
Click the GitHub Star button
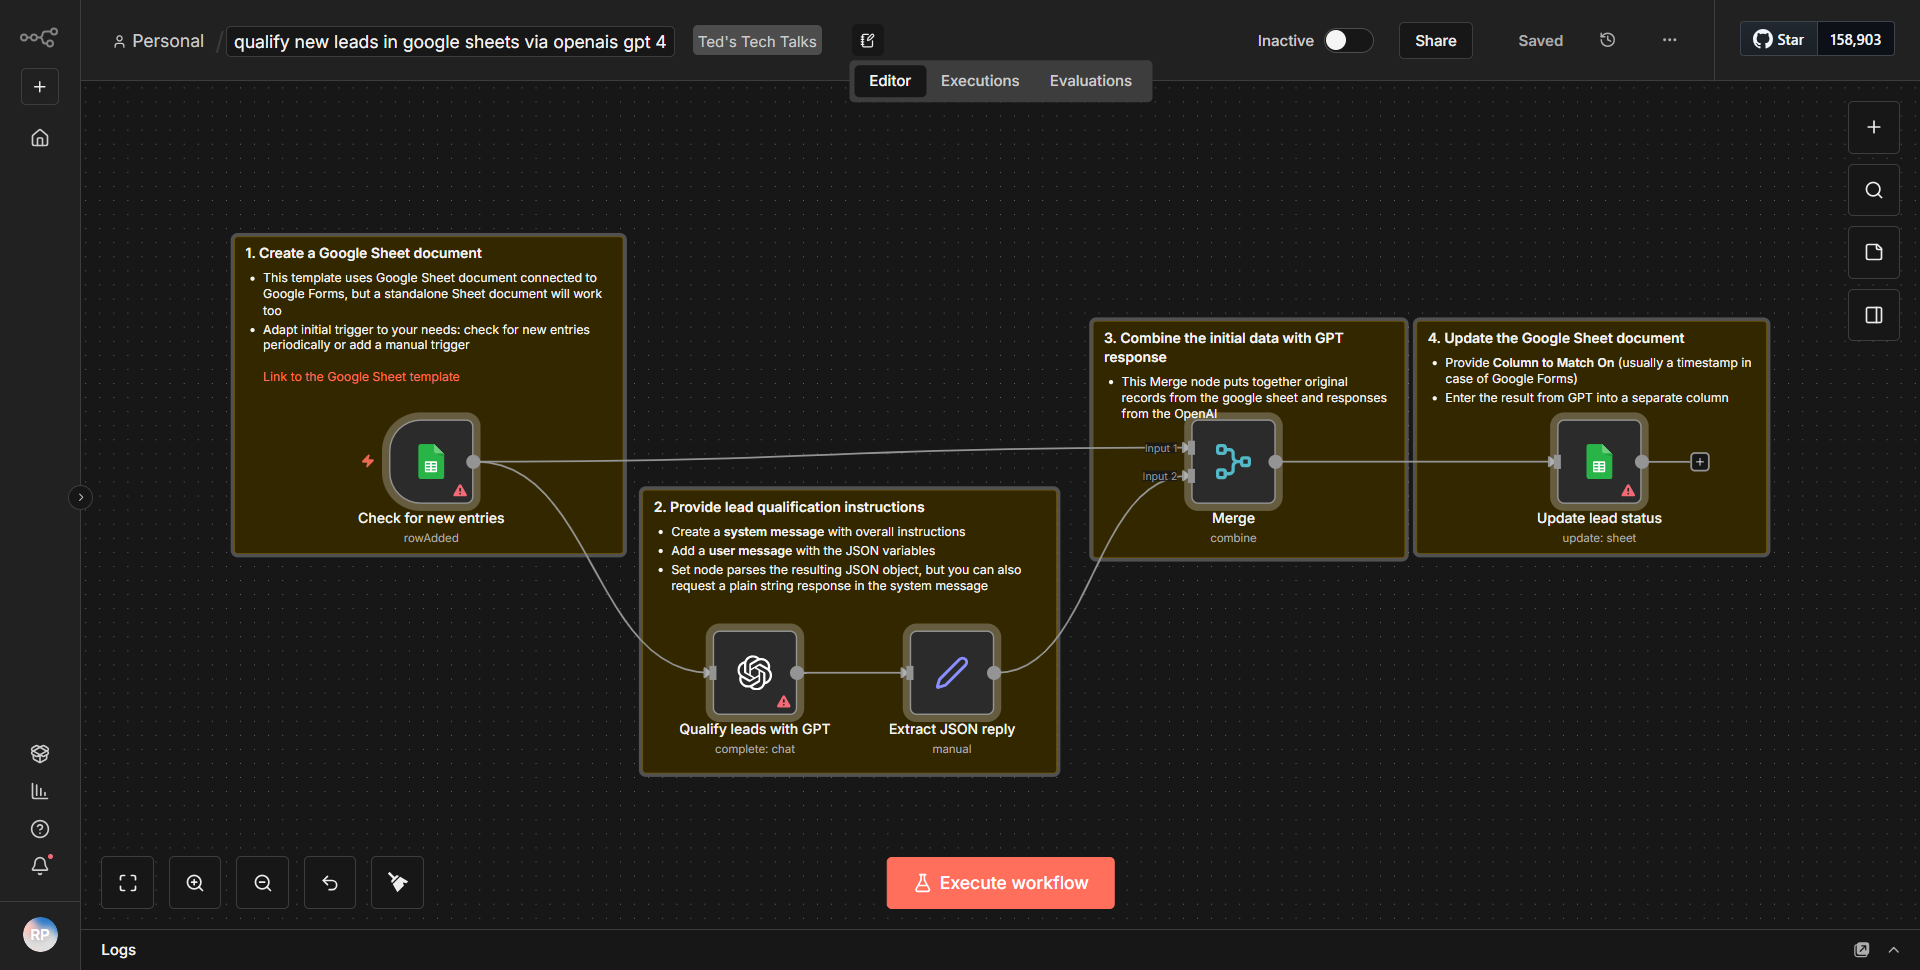tap(1779, 40)
